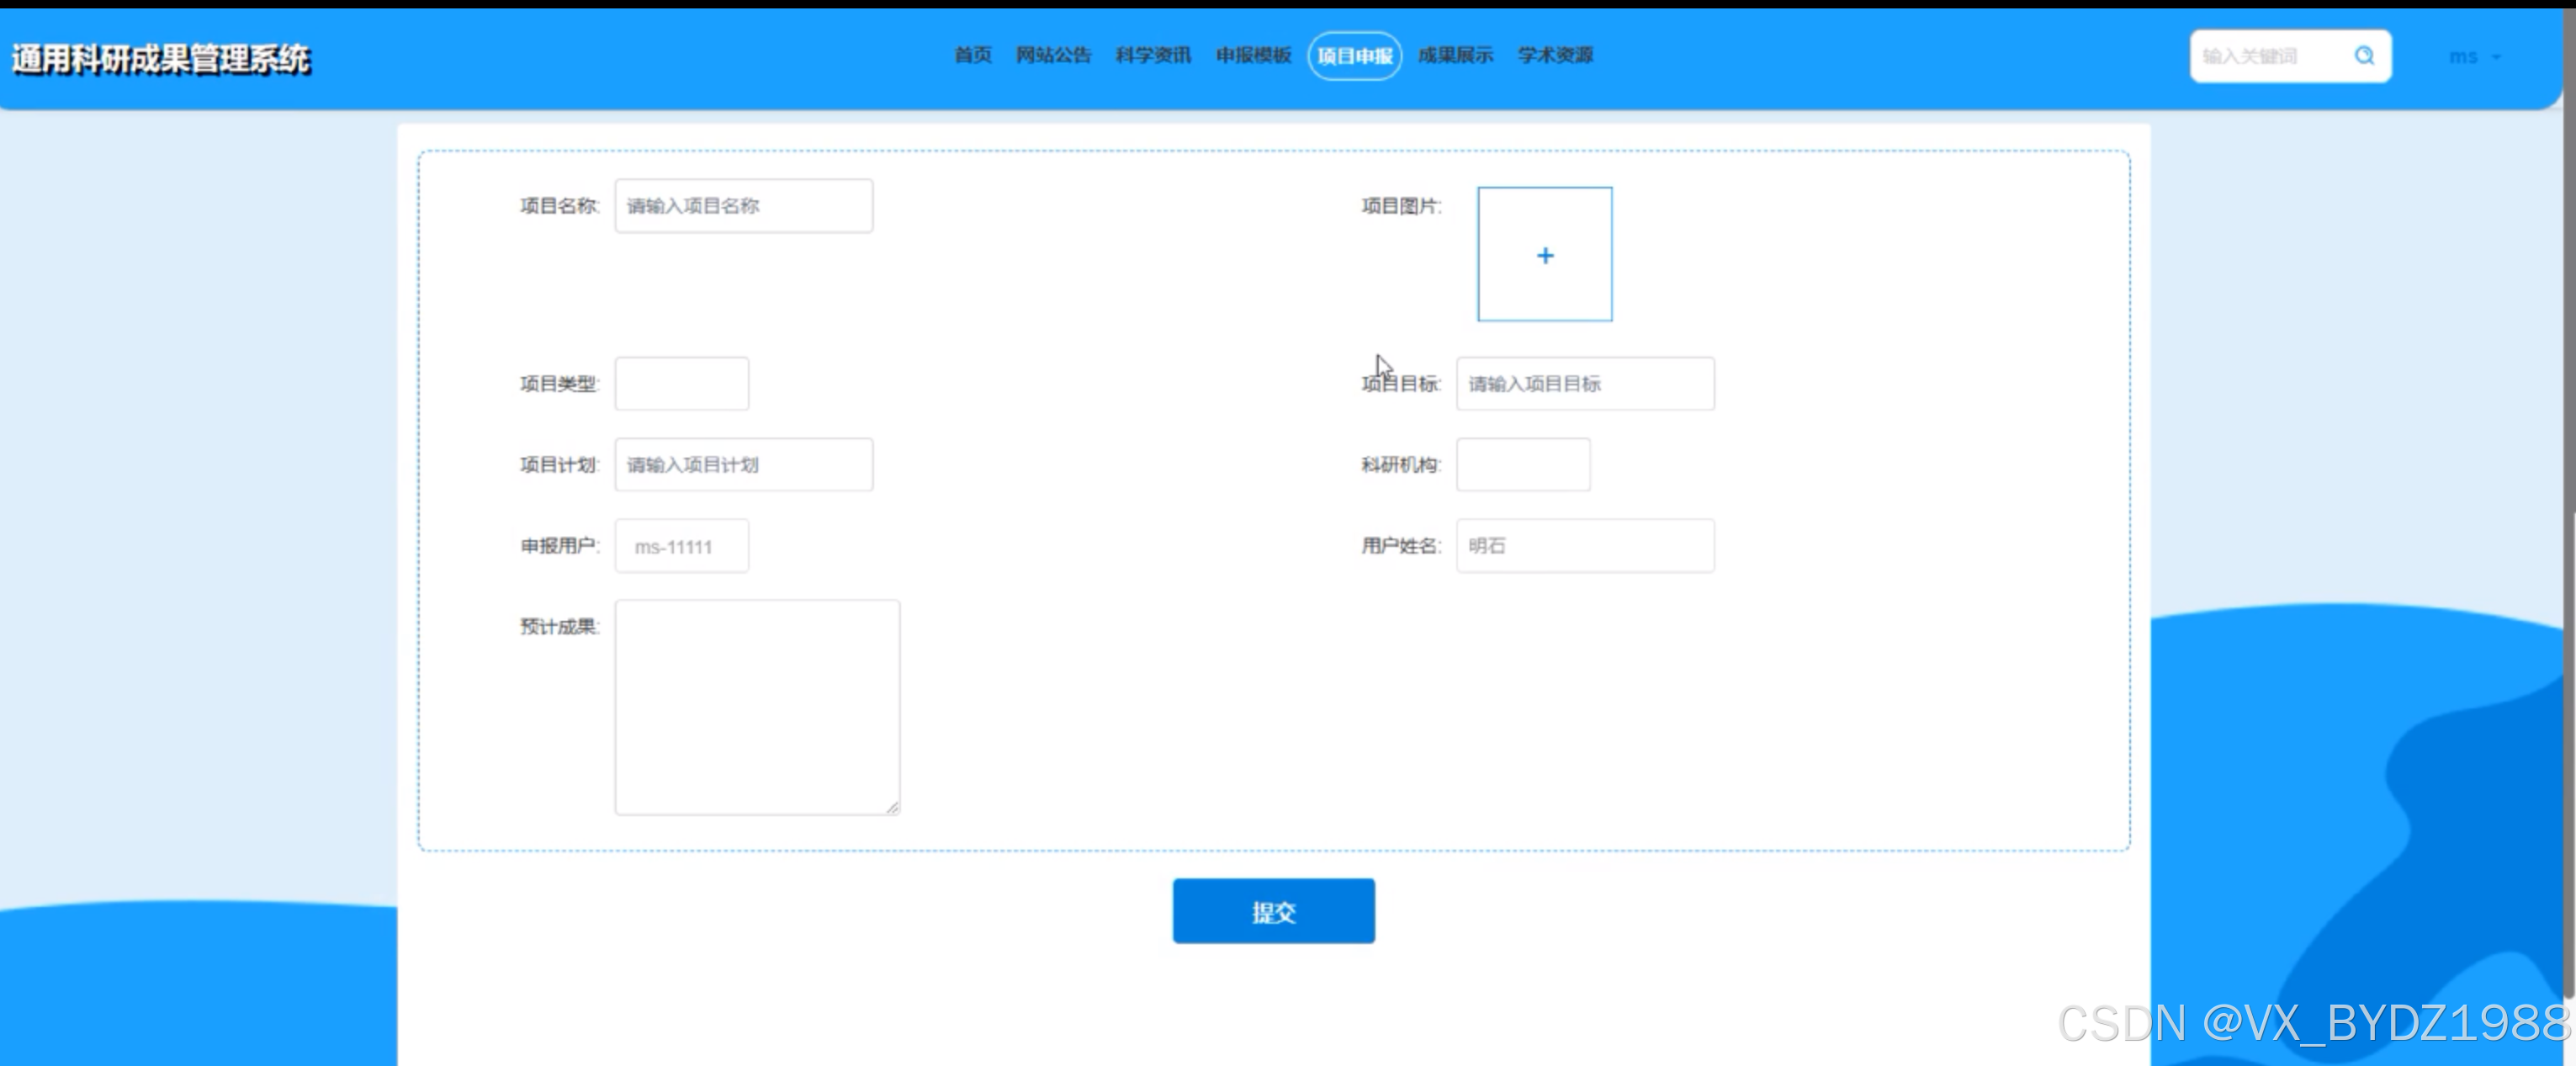
Task: Select the 项目申报 navigation tab
Action: click(1354, 56)
